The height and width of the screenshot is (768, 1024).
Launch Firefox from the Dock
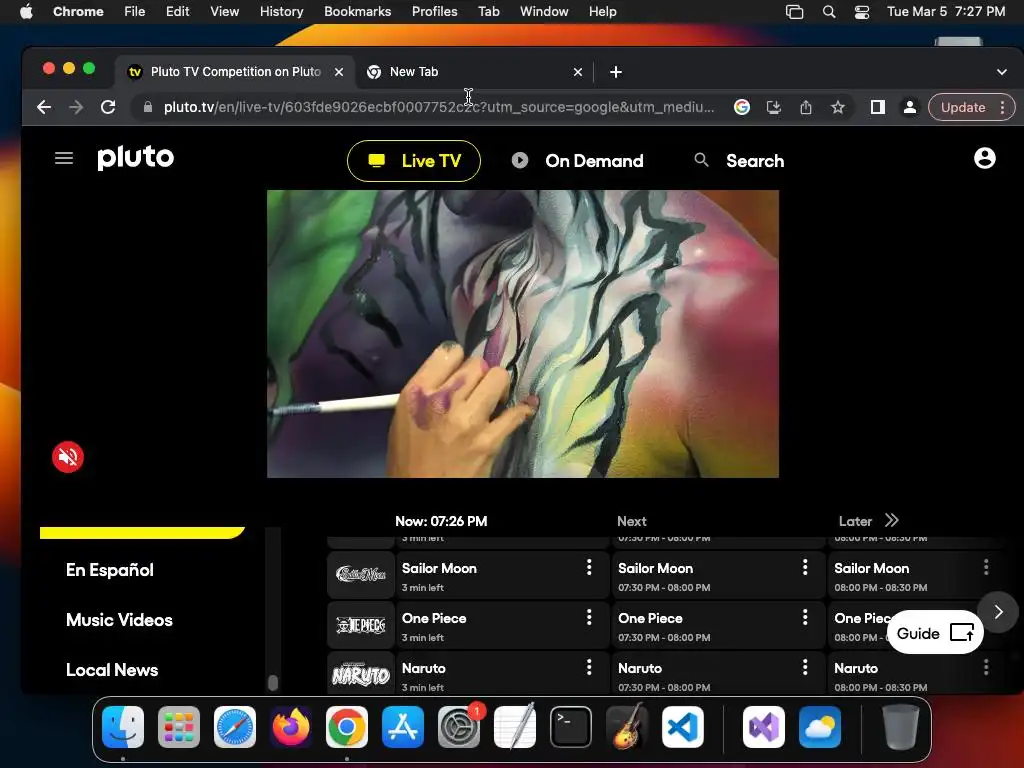pyautogui.click(x=291, y=727)
